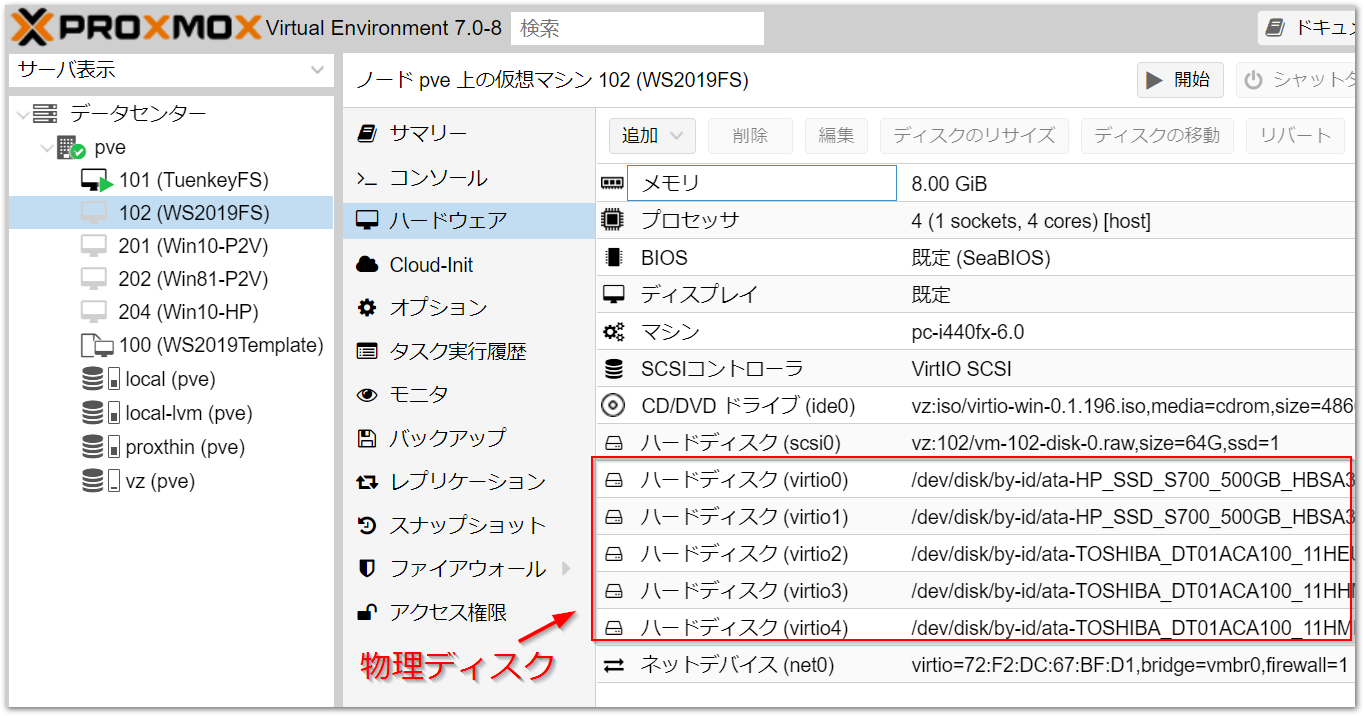Viewport: 1364px width, 716px height.
Task: Select the ハードディスク (virtio2) row
Action: (x=976, y=554)
